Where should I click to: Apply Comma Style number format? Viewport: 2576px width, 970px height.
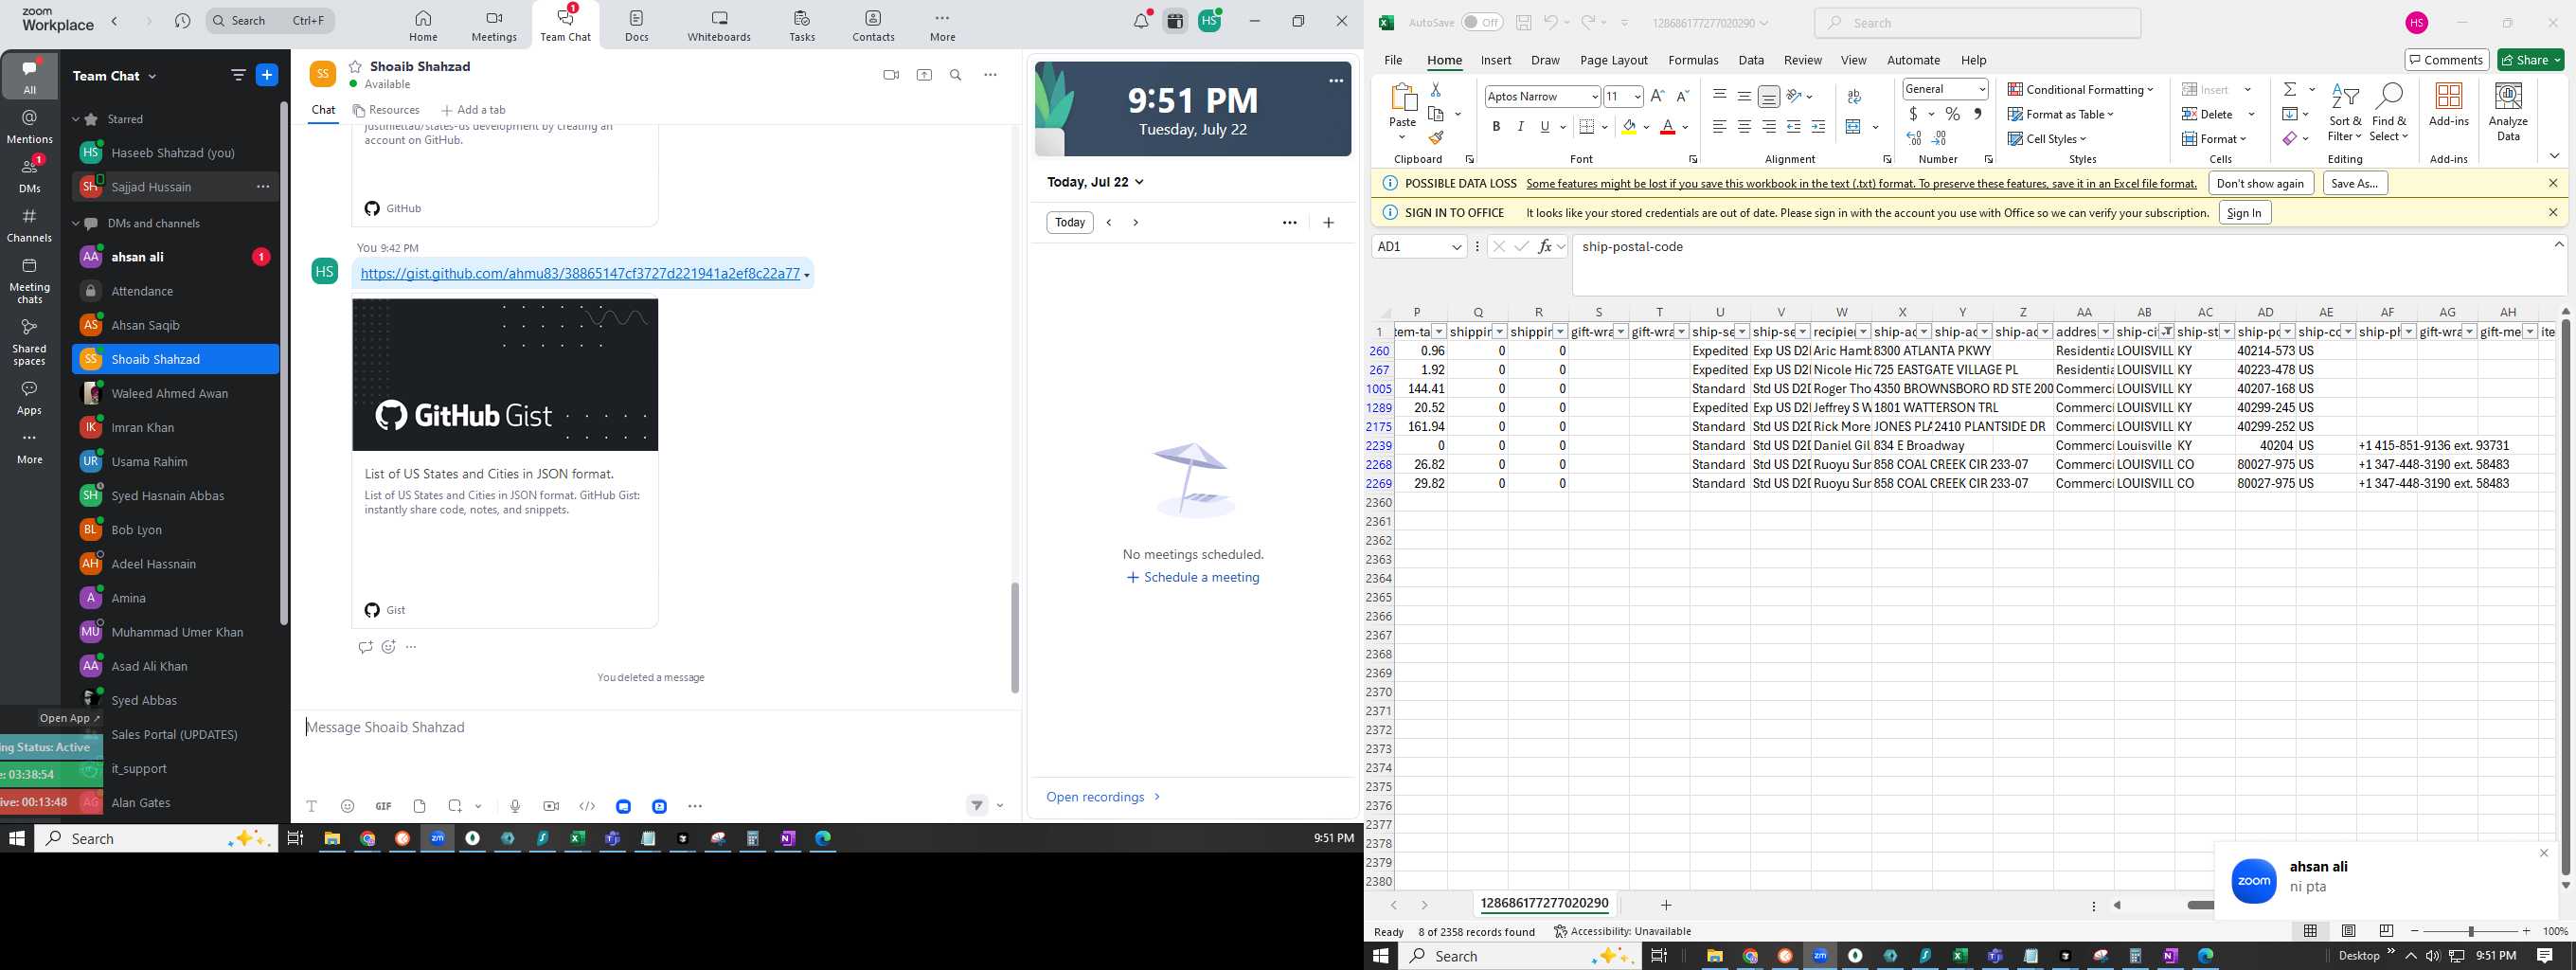(x=1977, y=114)
